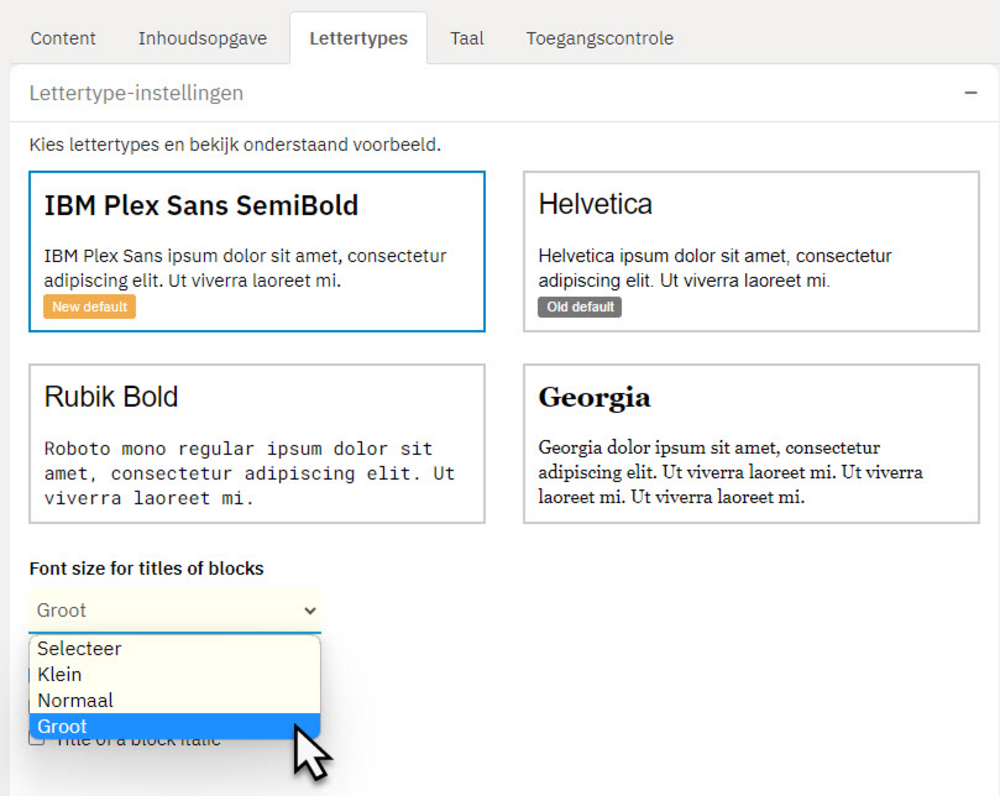Select the Lettertypes tab
This screenshot has width=1000, height=796.
coord(358,38)
